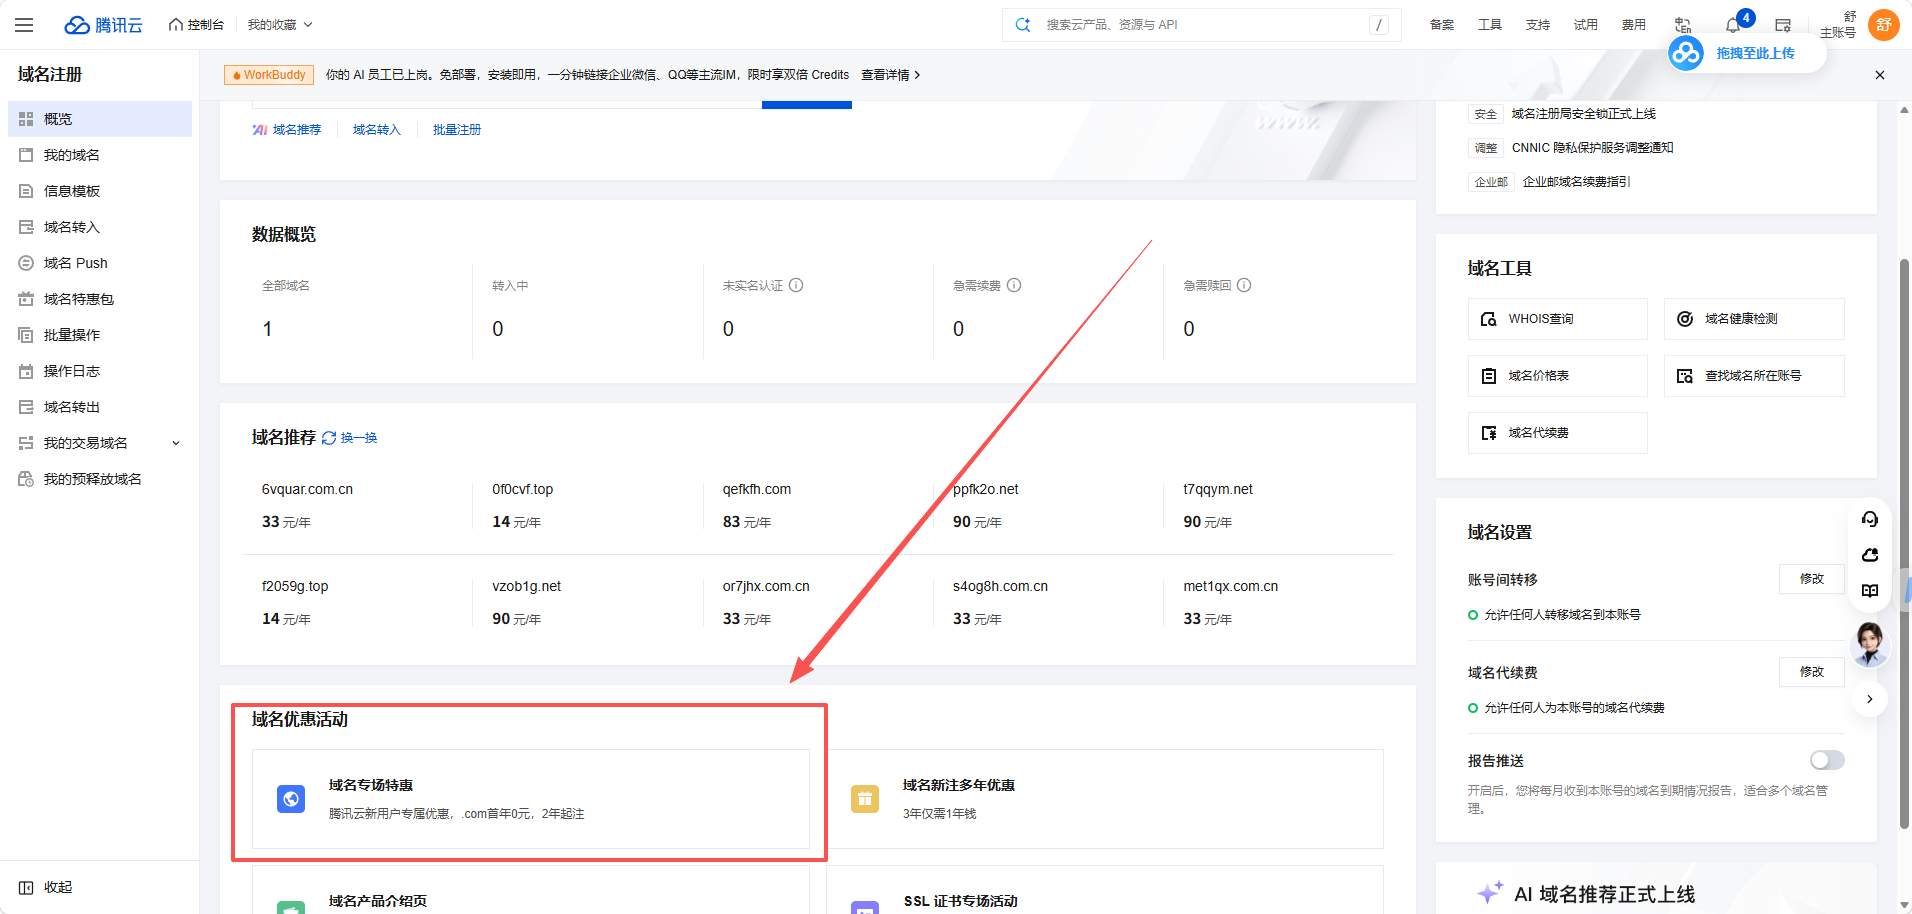Toggle the 报告推送 switch
Image resolution: width=1912 pixels, height=914 pixels.
coord(1827,761)
